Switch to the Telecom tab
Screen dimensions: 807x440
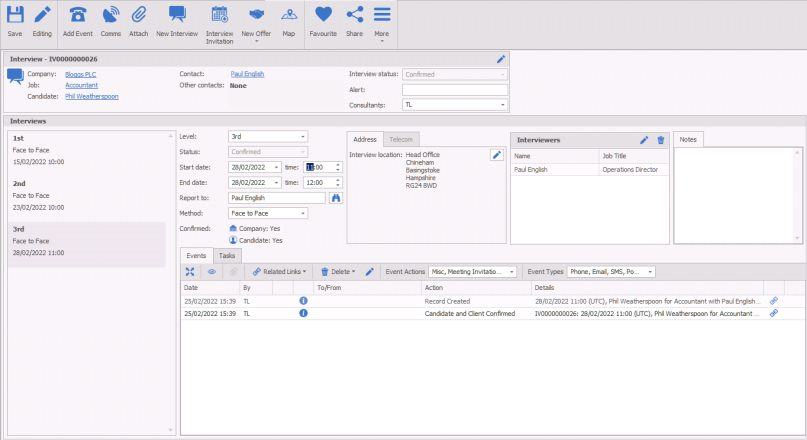coord(403,139)
